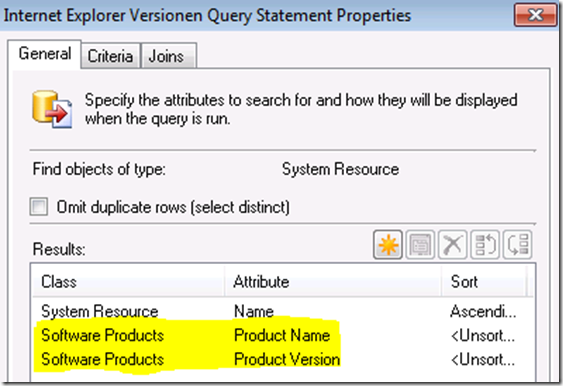Click the Properties icon in Results toolbar
This screenshot has width=563, height=386.
click(x=420, y=245)
